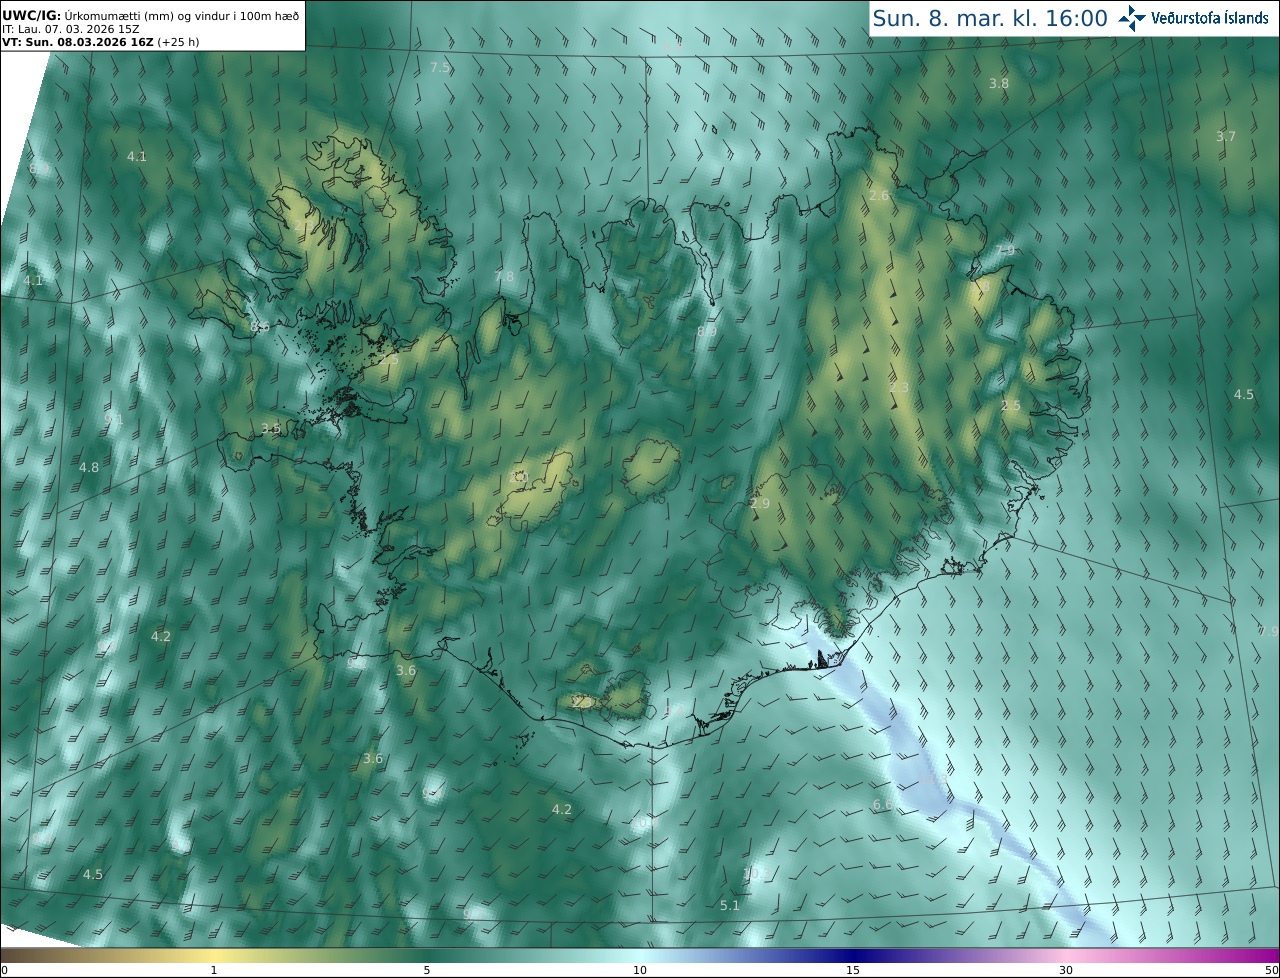Click the map value "3.8"
The height and width of the screenshot is (978, 1280).
coord(999,83)
